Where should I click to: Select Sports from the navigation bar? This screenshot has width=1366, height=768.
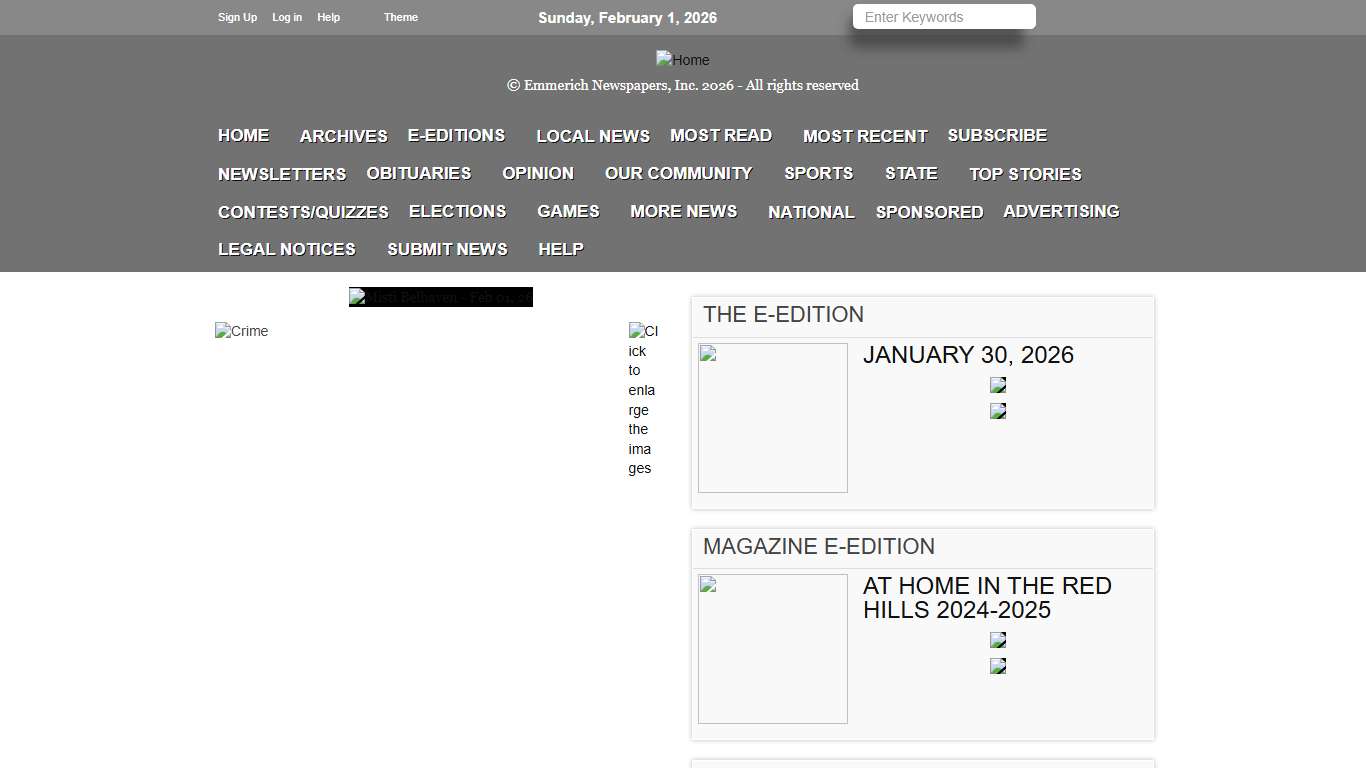[818, 173]
